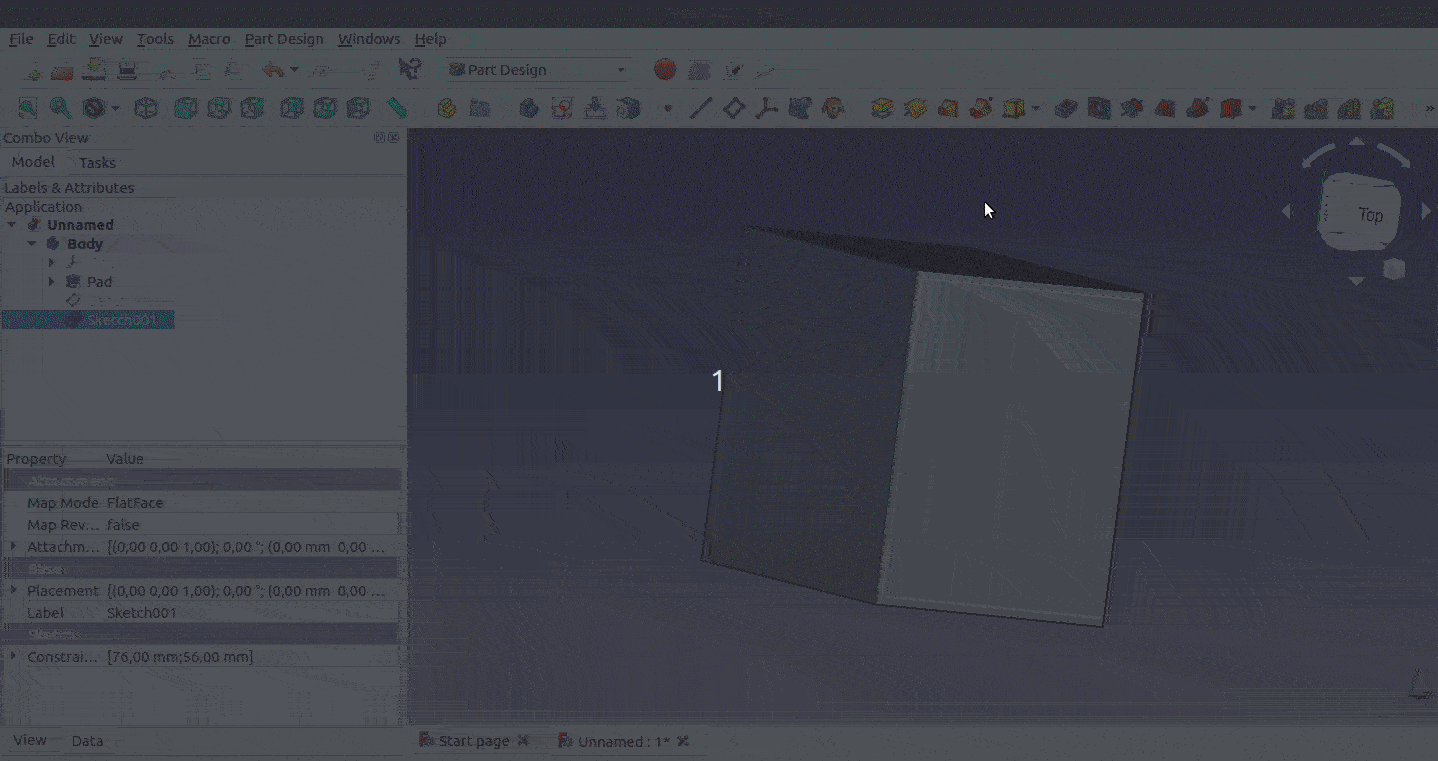Viewport: 1438px width, 761px height.
Task: Open the Part Design menu
Action: pyautogui.click(x=284, y=39)
